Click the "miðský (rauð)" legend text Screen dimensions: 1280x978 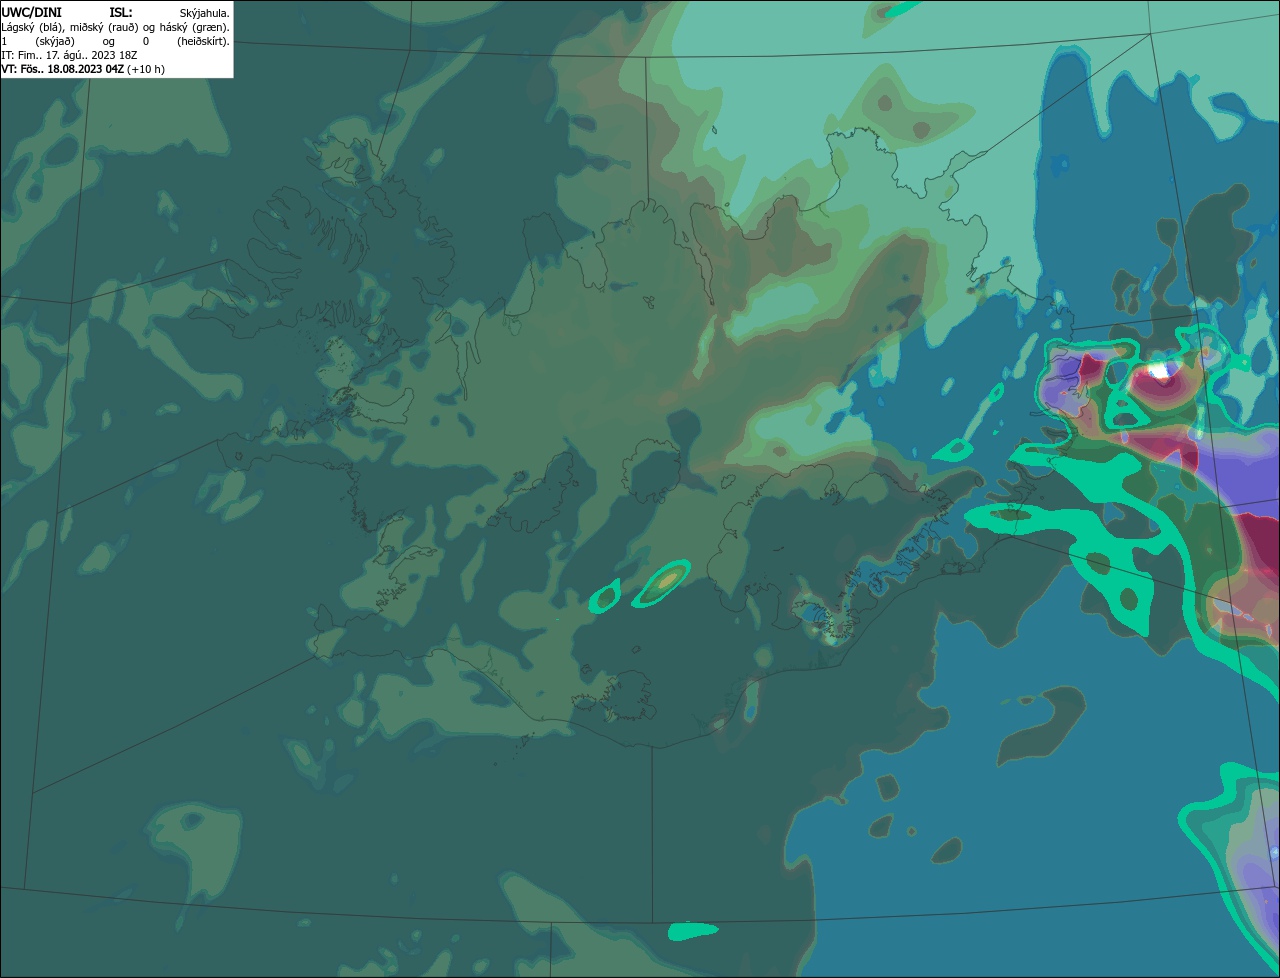(104, 28)
